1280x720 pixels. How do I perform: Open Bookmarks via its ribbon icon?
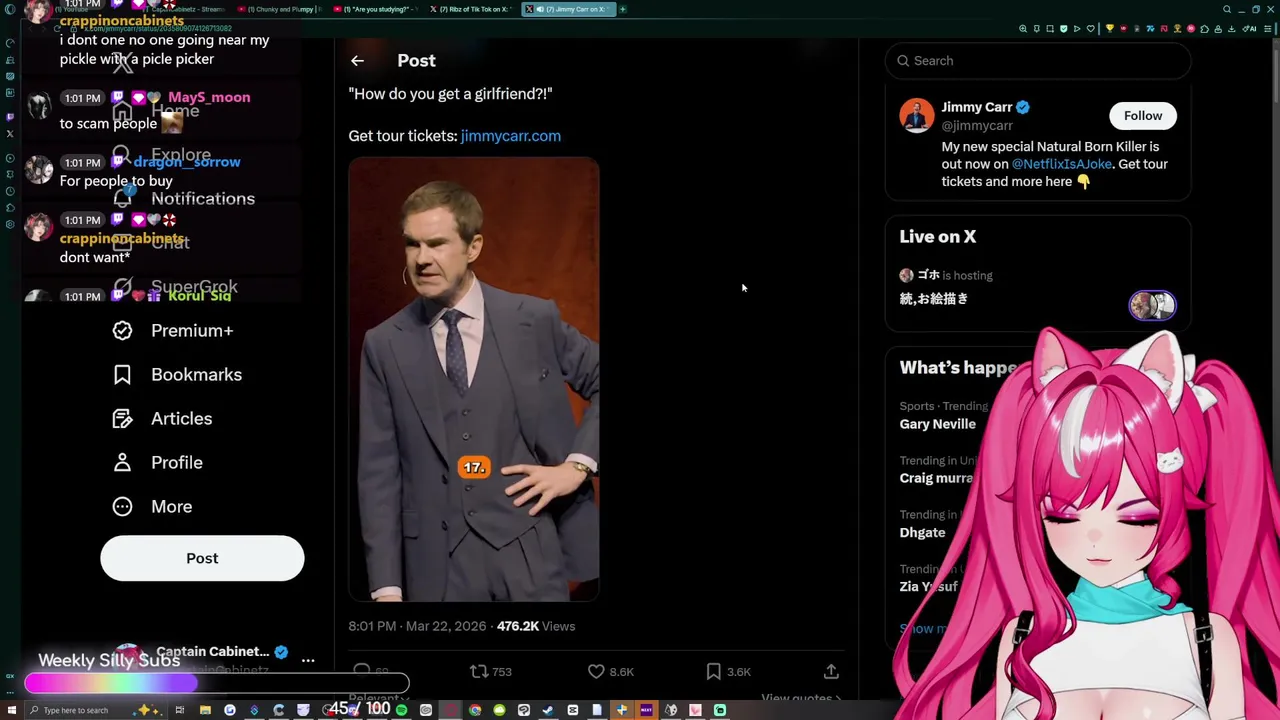click(122, 375)
